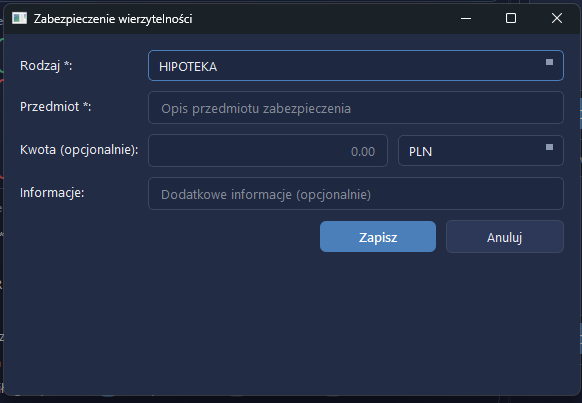Click the Kwota amount field
The image size is (582, 403).
(268, 151)
